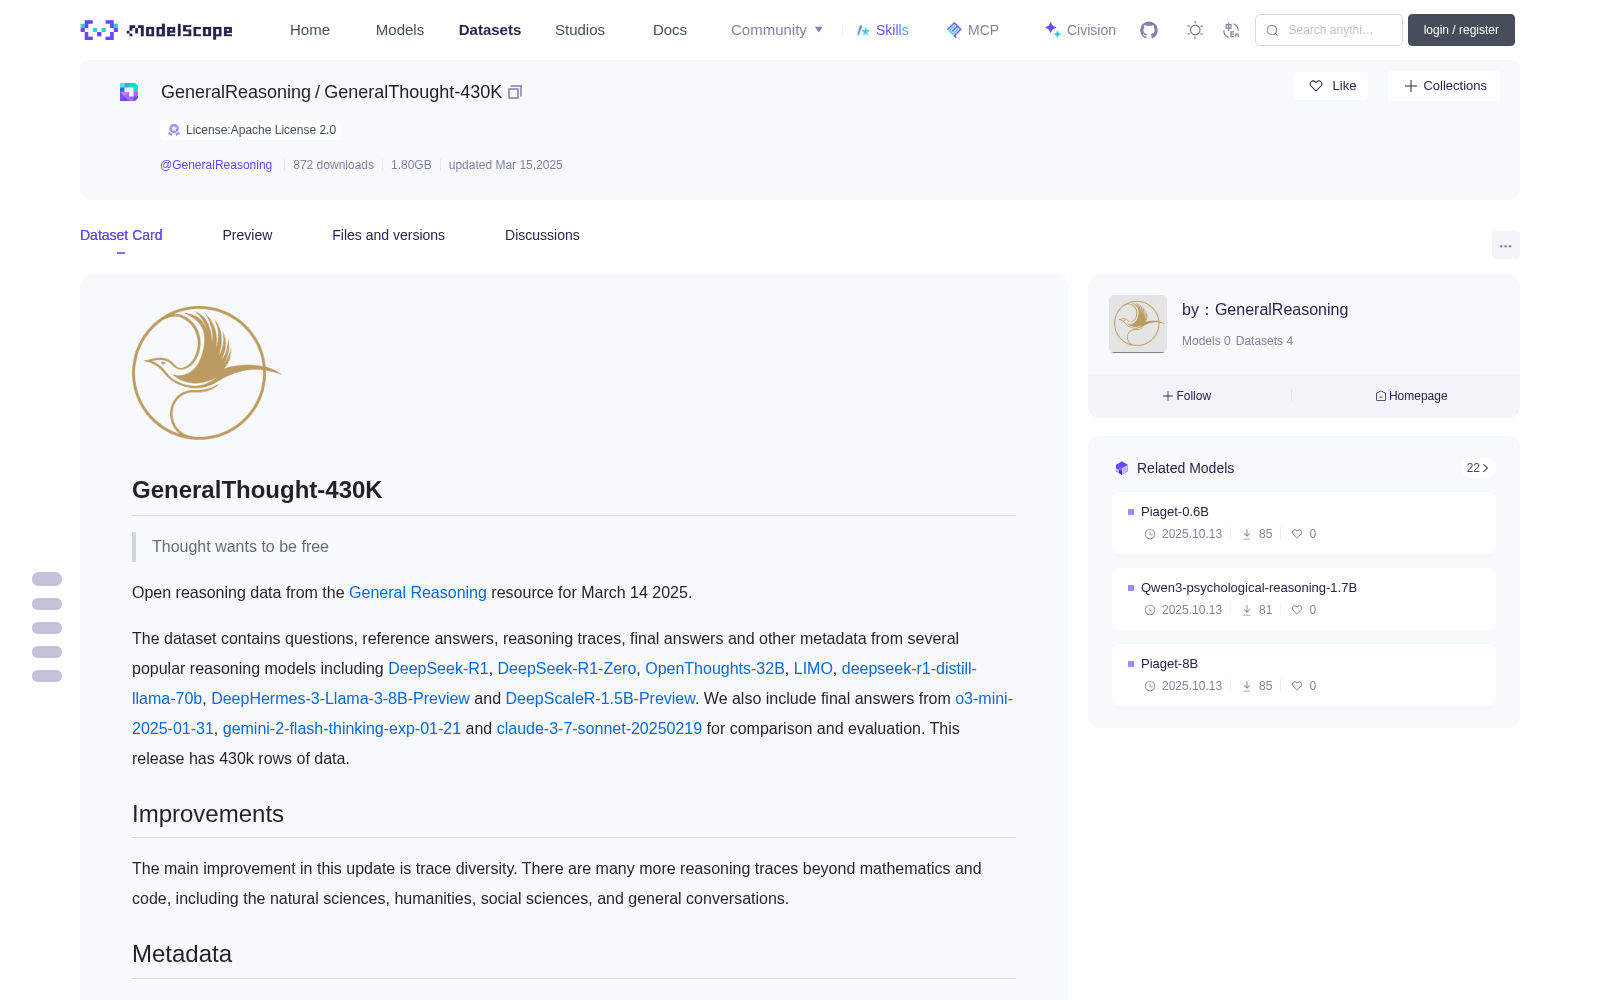
Task: Follow the General Reasoning hyperlink in text
Action: [x=418, y=592]
